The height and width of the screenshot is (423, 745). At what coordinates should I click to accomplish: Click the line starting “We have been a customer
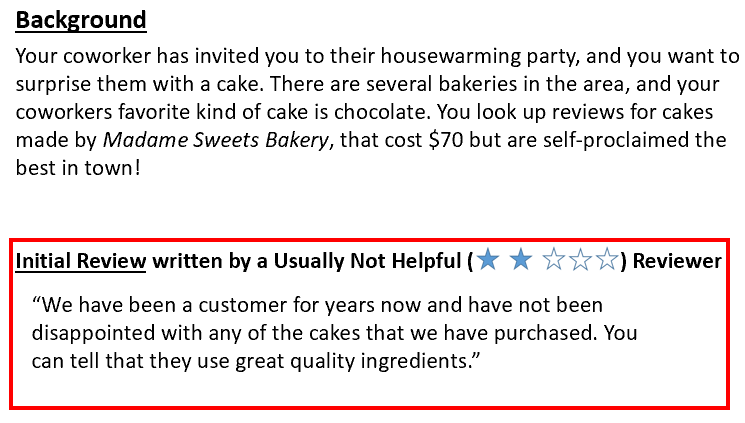(317, 304)
